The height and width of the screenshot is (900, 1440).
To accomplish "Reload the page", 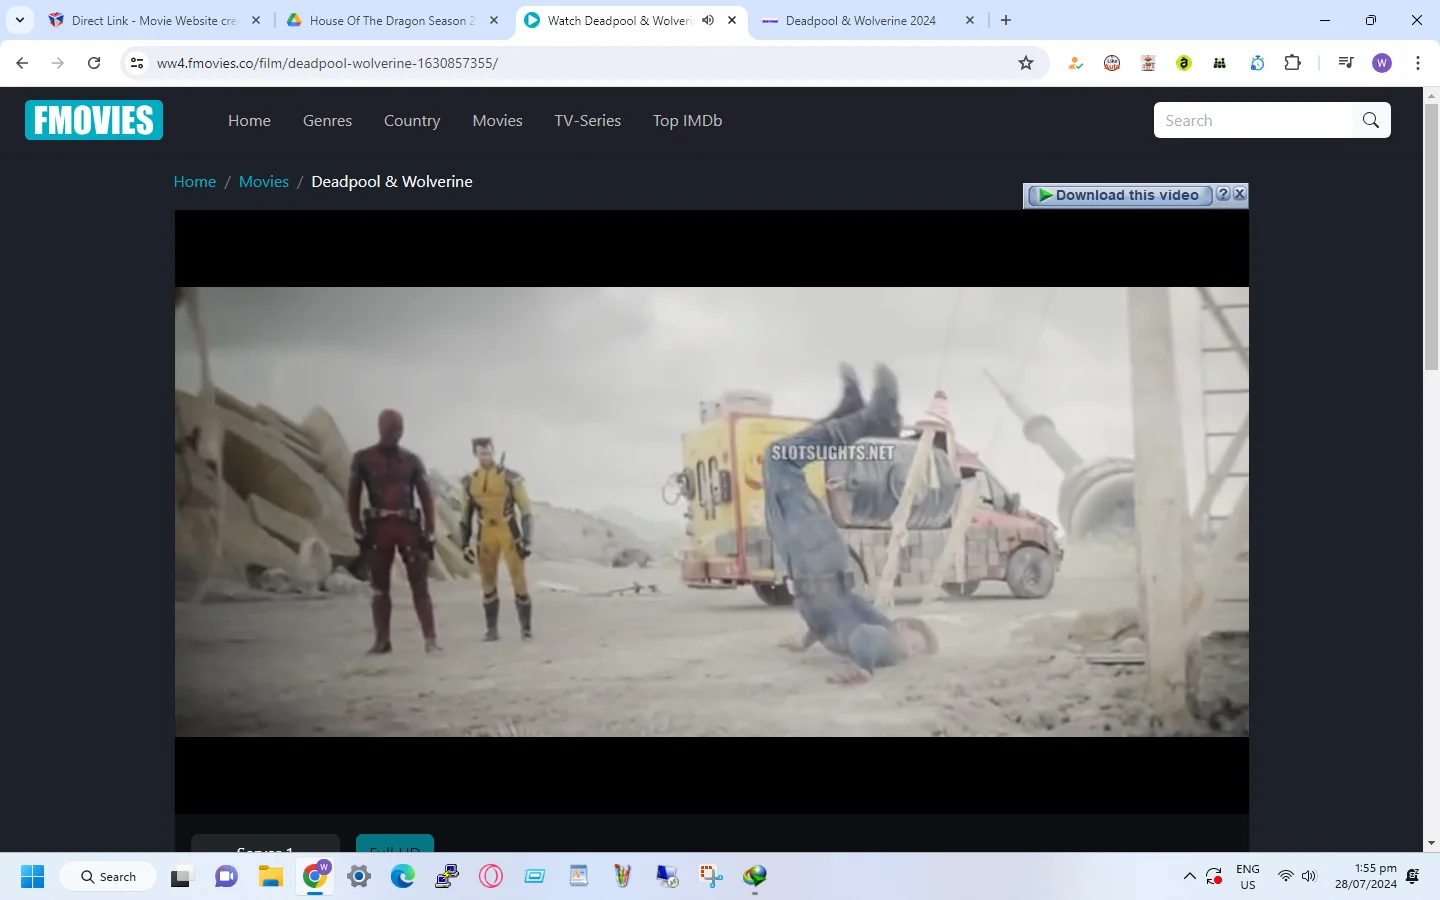I will (94, 63).
